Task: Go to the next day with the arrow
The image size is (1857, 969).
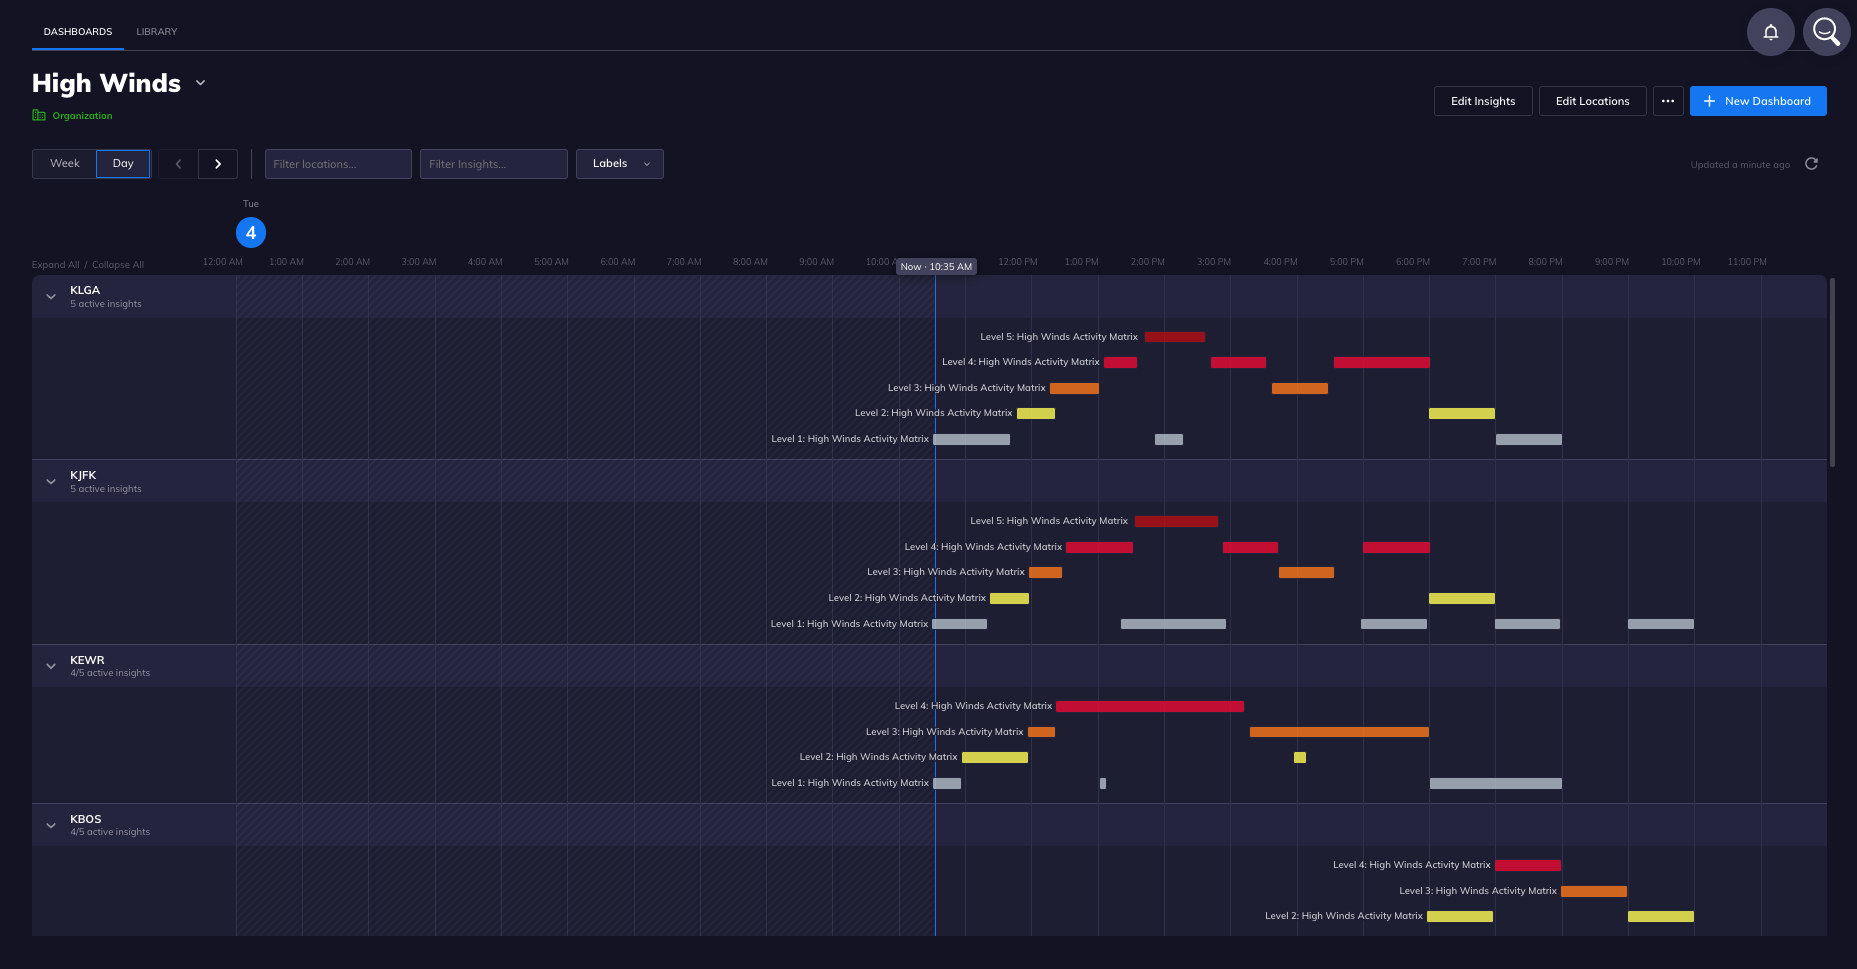Action: 218,163
